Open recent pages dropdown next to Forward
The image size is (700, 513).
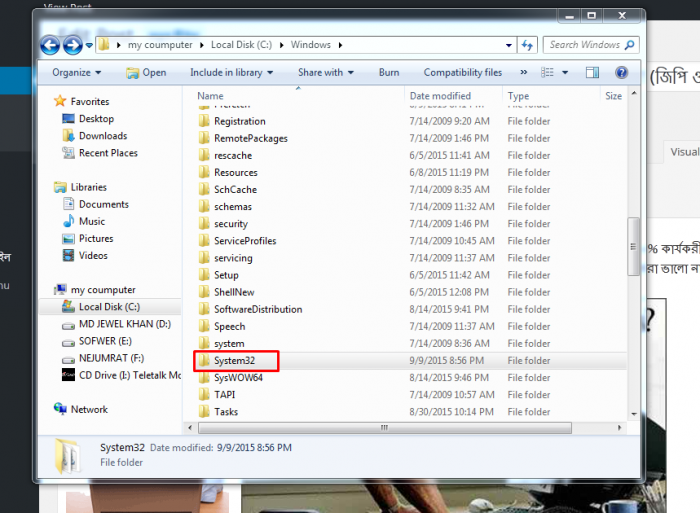(x=89, y=45)
